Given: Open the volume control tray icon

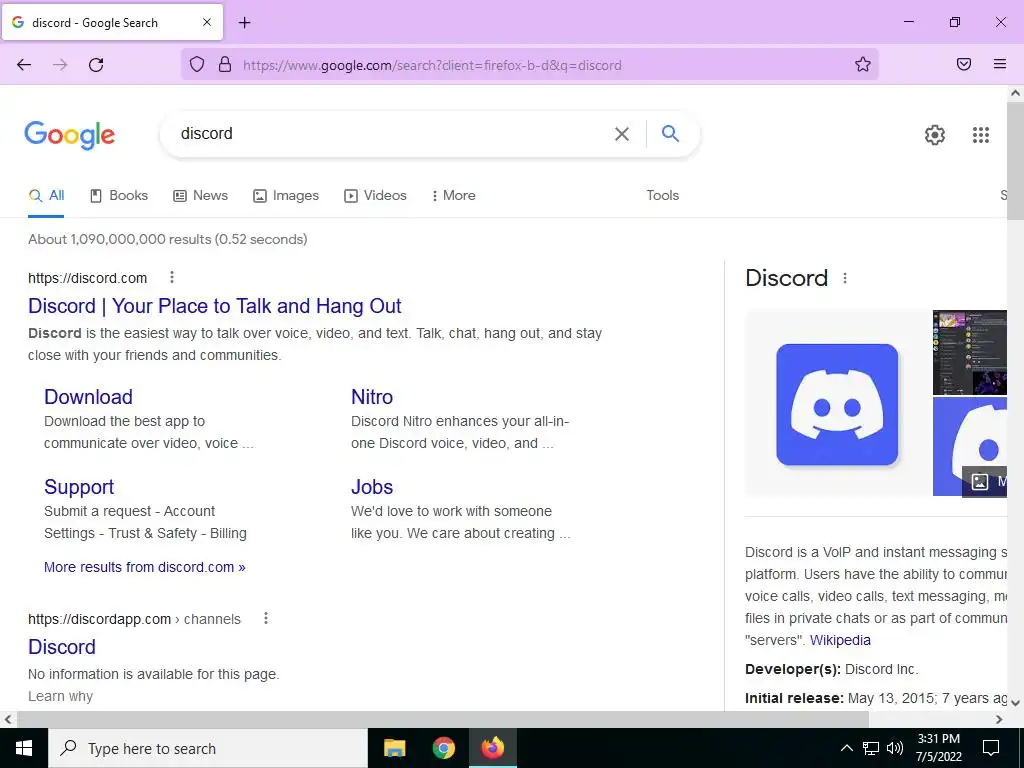Looking at the screenshot, I should (895, 748).
